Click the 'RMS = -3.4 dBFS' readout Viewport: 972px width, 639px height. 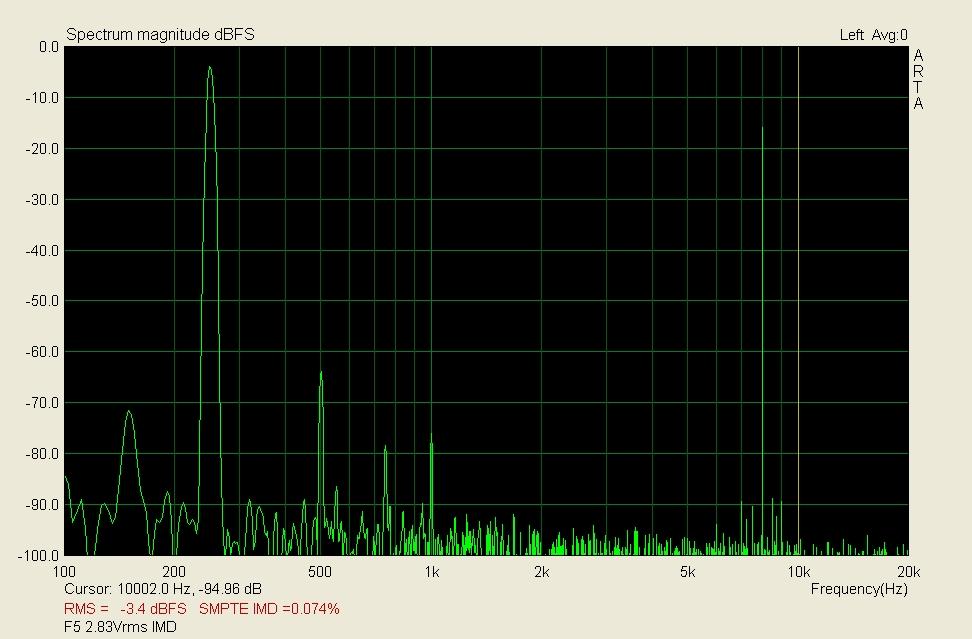coord(125,609)
